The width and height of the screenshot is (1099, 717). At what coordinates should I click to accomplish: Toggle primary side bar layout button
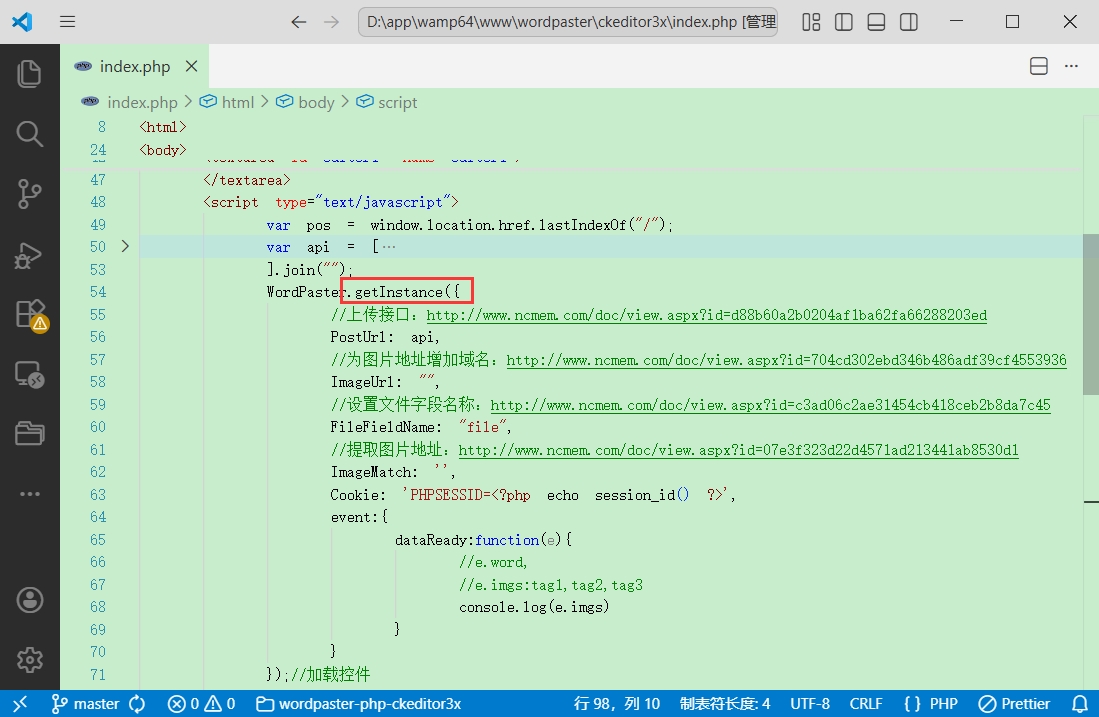(844, 22)
